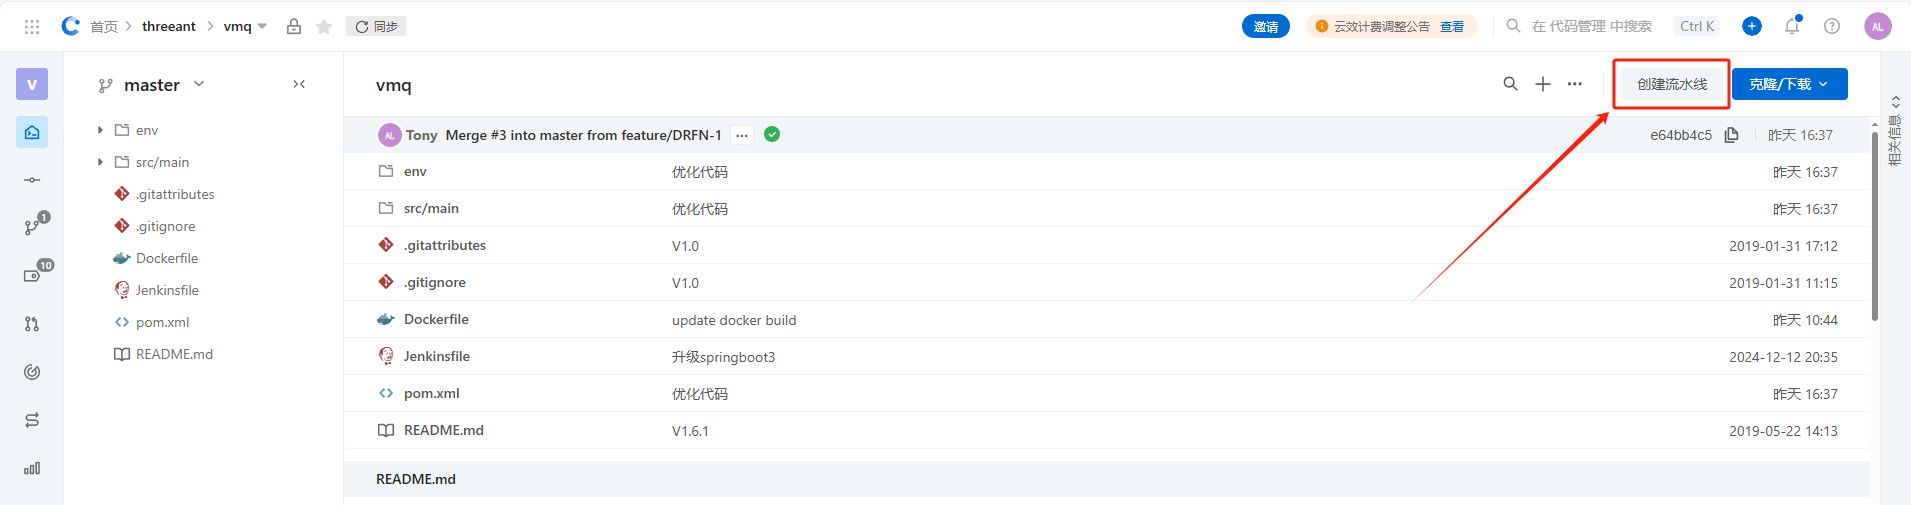Open the master branch dropdown
Viewport: 1911px width, 505px height.
152,85
